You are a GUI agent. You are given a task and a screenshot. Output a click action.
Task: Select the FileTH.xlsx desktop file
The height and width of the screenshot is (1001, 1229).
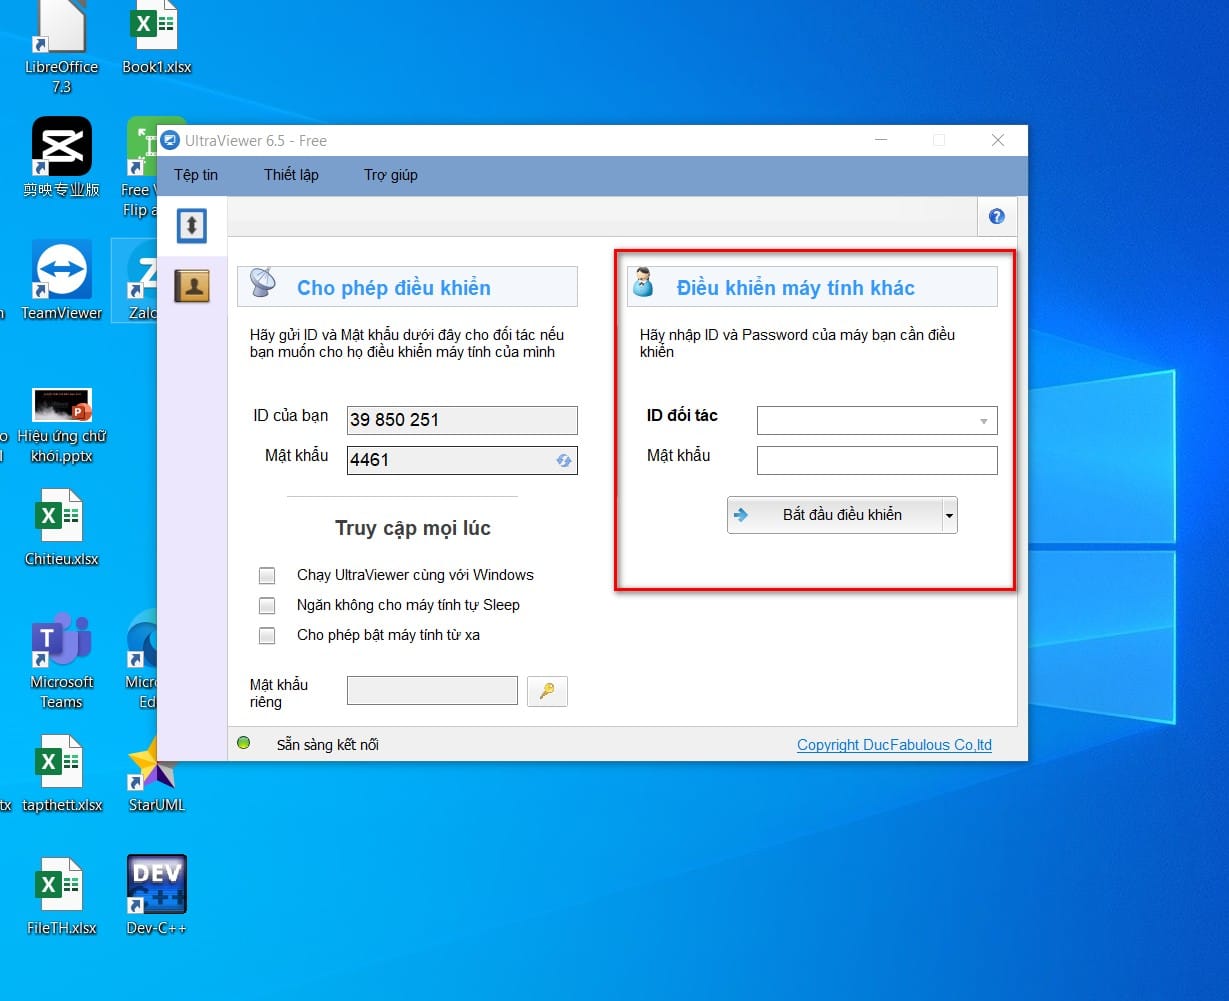tap(62, 896)
